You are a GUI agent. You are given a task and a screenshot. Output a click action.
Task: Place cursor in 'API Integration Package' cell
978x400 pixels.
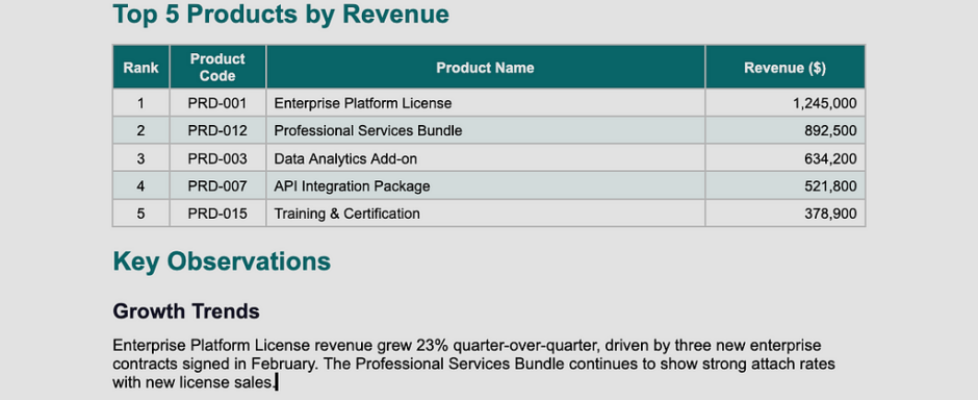point(352,186)
